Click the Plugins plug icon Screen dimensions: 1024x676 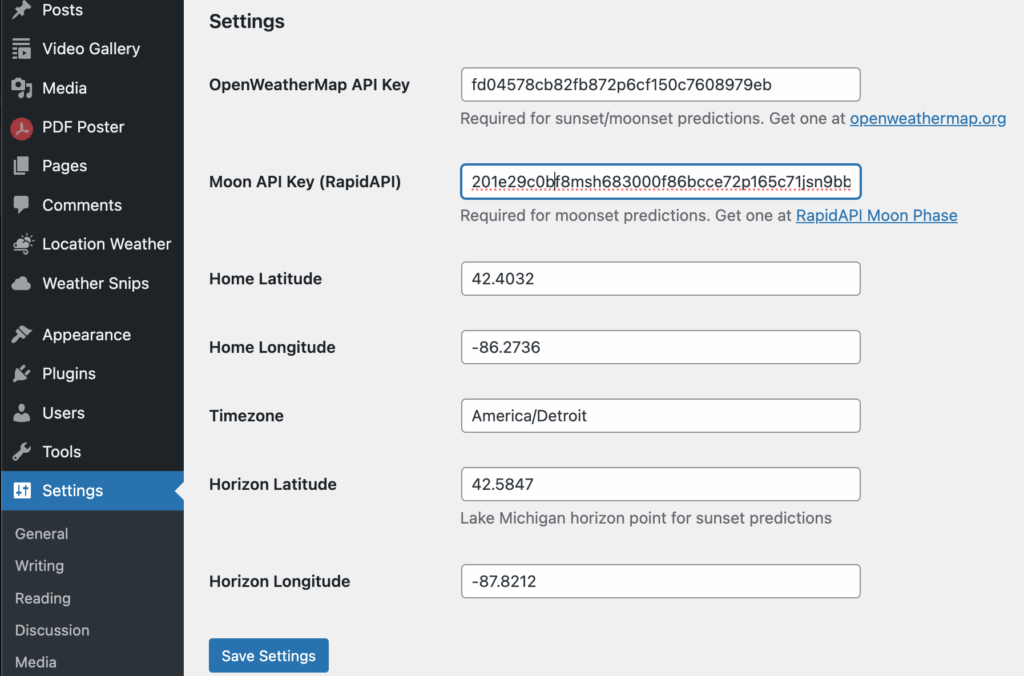pos(21,374)
